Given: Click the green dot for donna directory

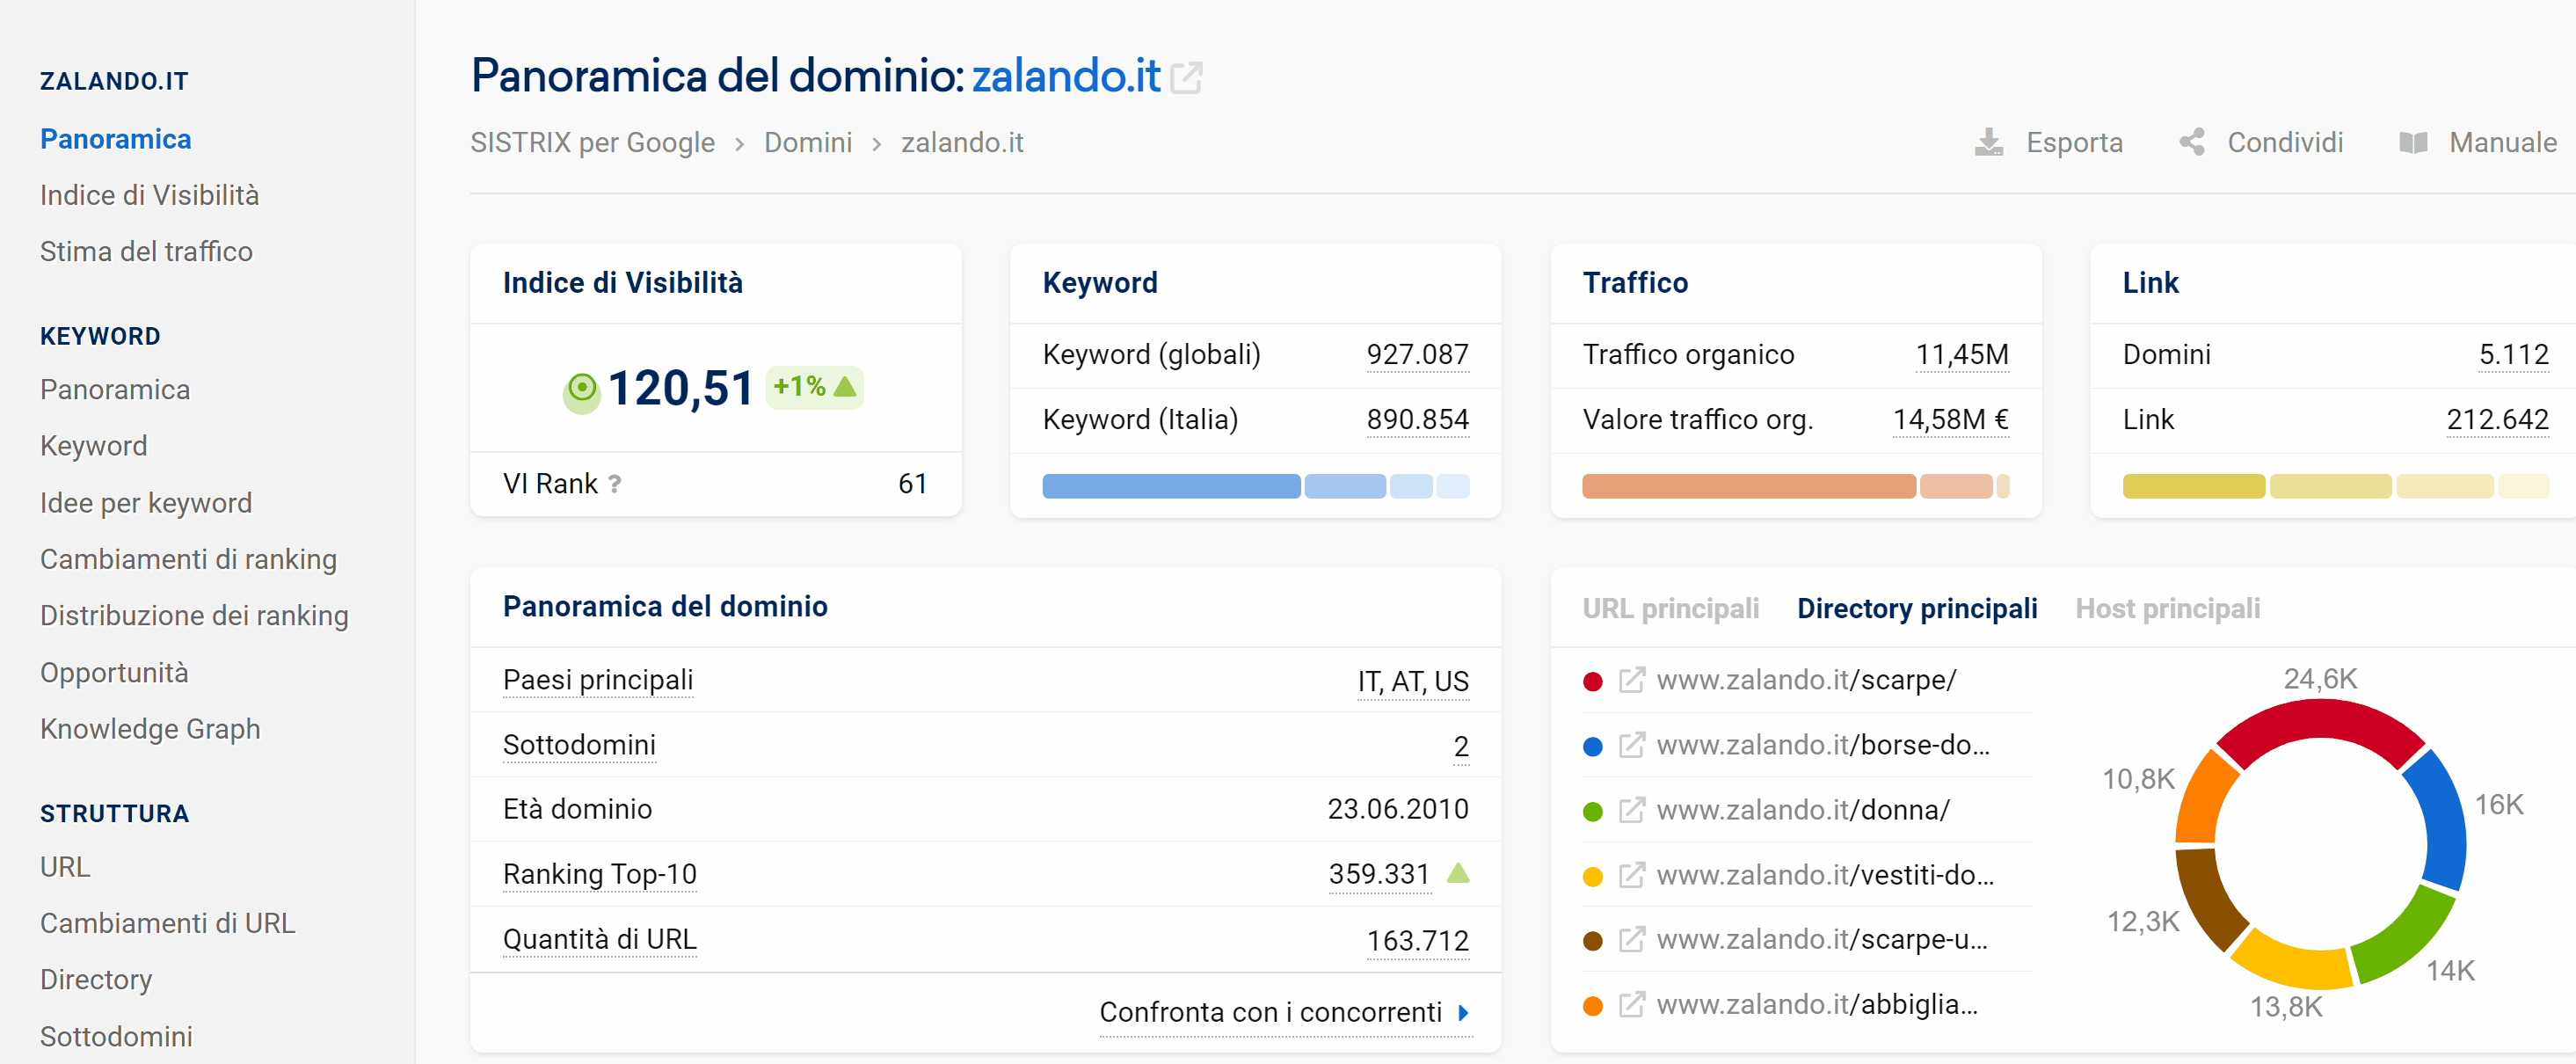Looking at the screenshot, I should [x=1593, y=812].
